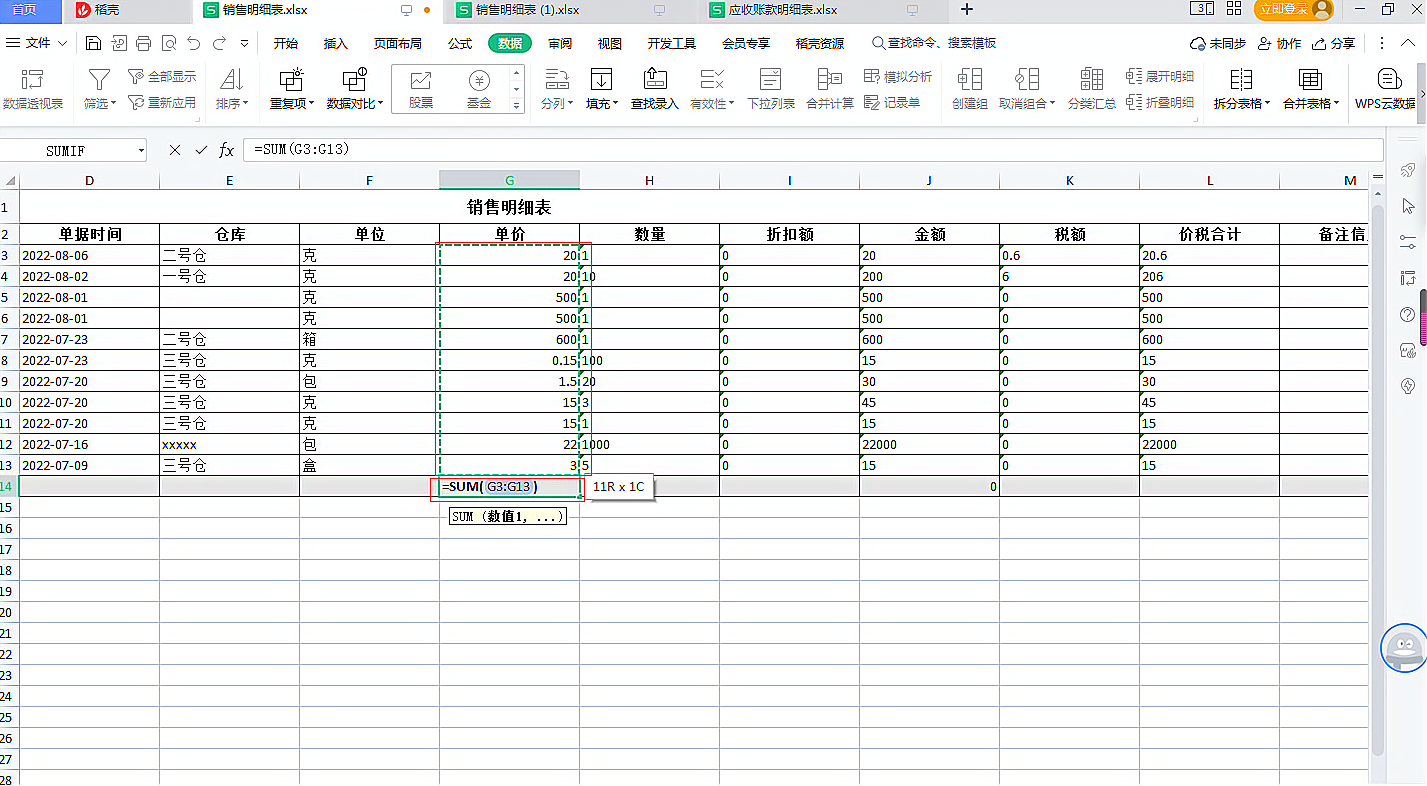Expand the 数据对比 dropdown arrow
The image size is (1427, 786).
(x=381, y=103)
